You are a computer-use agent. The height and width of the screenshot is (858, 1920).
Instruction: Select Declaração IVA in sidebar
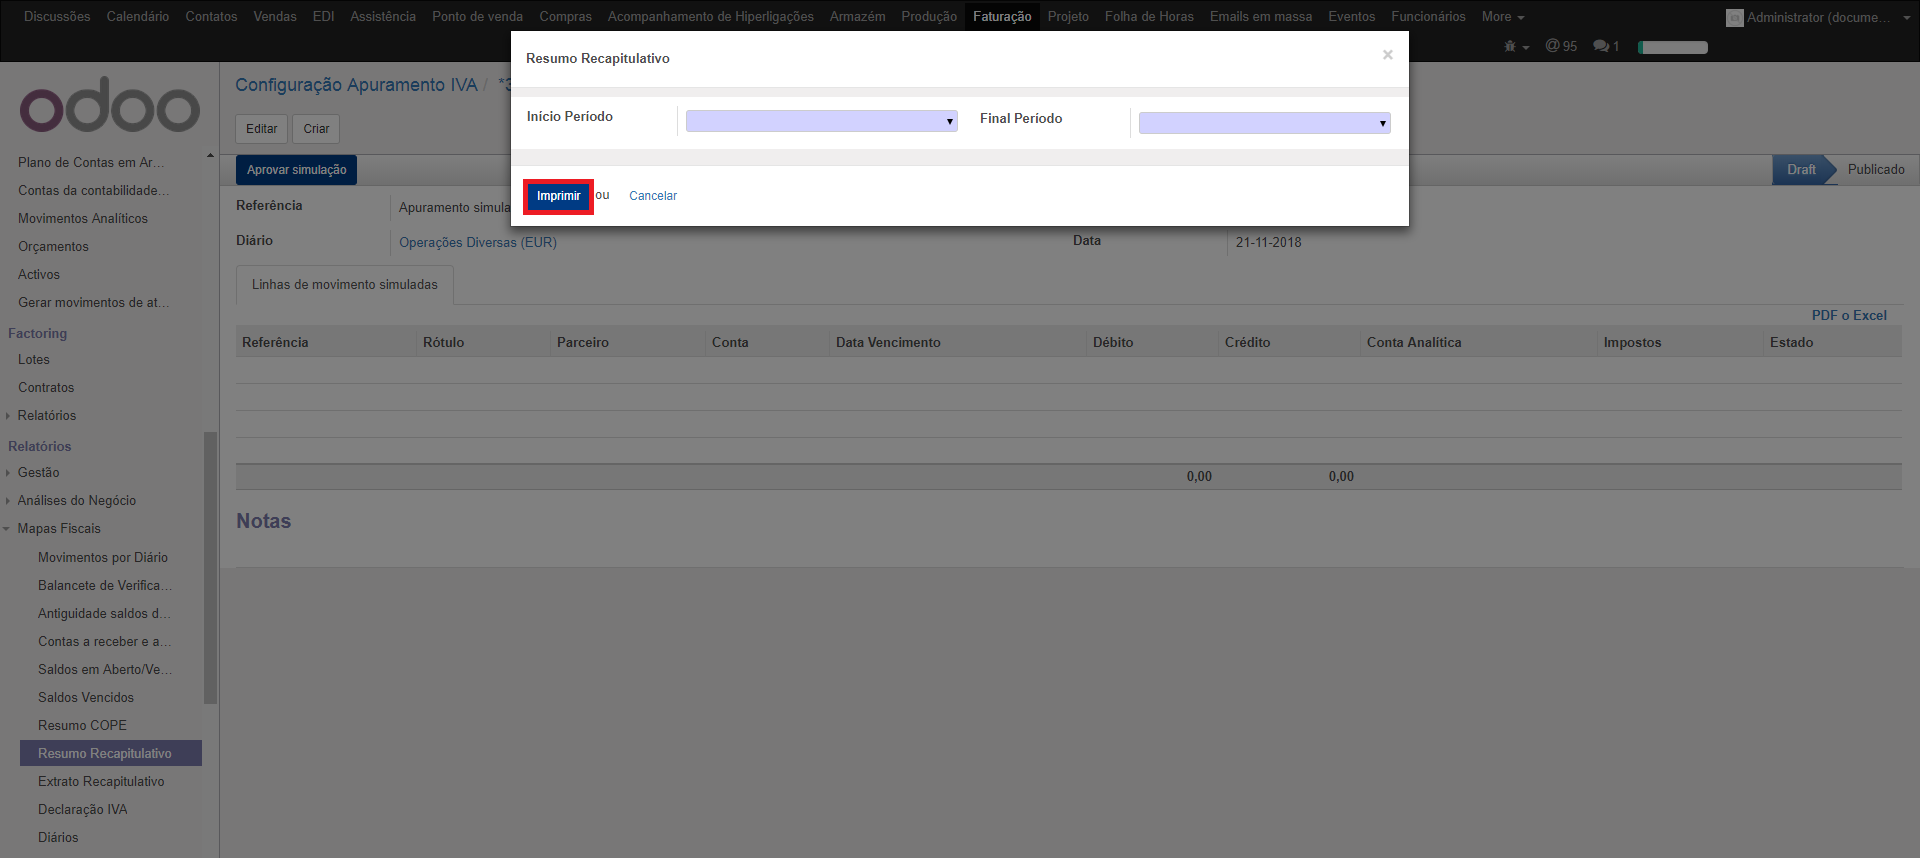[x=83, y=809]
